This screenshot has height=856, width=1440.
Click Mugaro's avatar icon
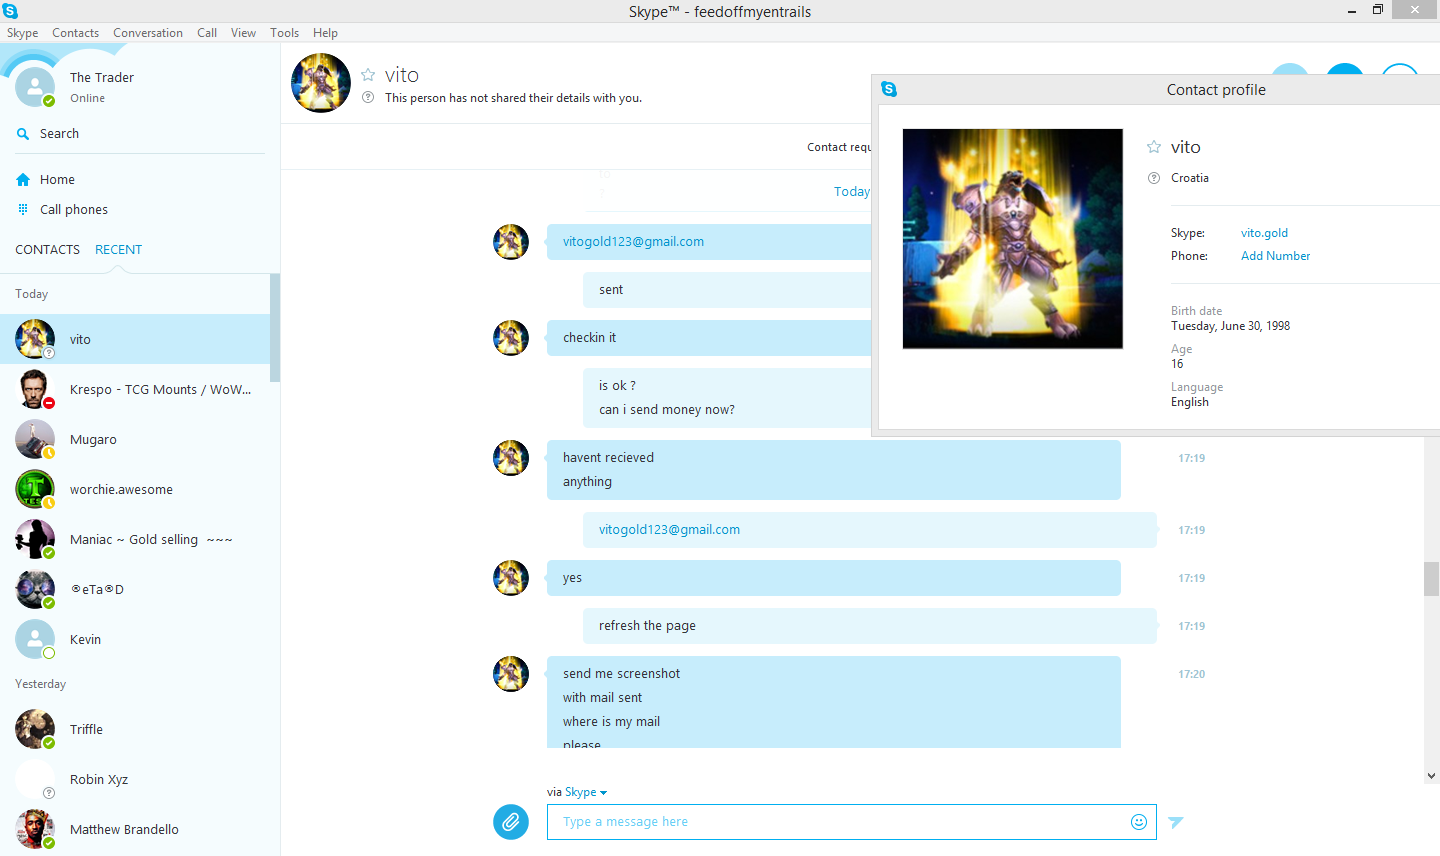pyautogui.click(x=35, y=439)
